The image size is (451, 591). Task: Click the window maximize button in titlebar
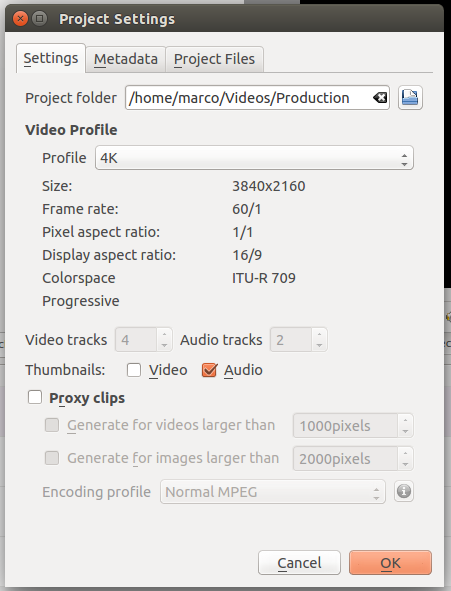[x=39, y=18]
